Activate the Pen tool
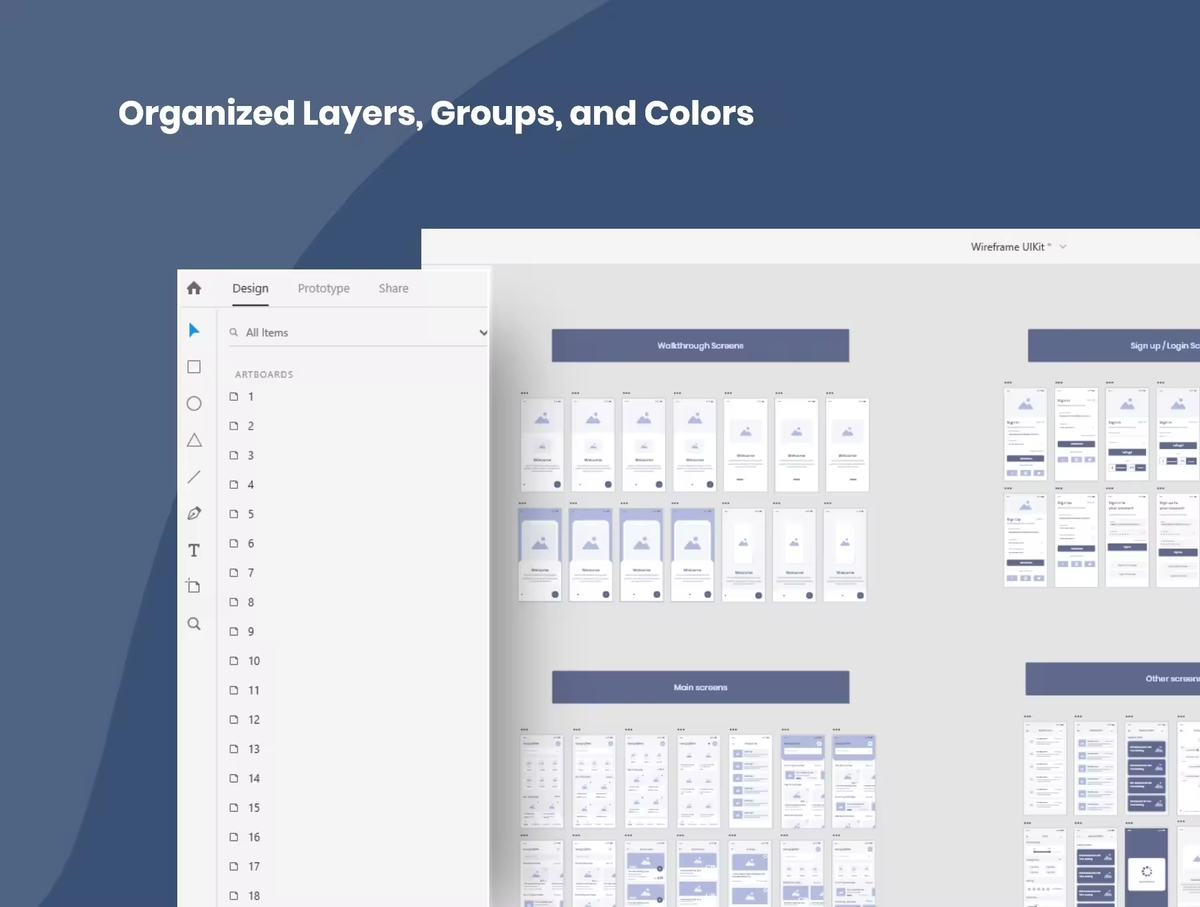The height and width of the screenshot is (907, 1200). pyautogui.click(x=194, y=513)
